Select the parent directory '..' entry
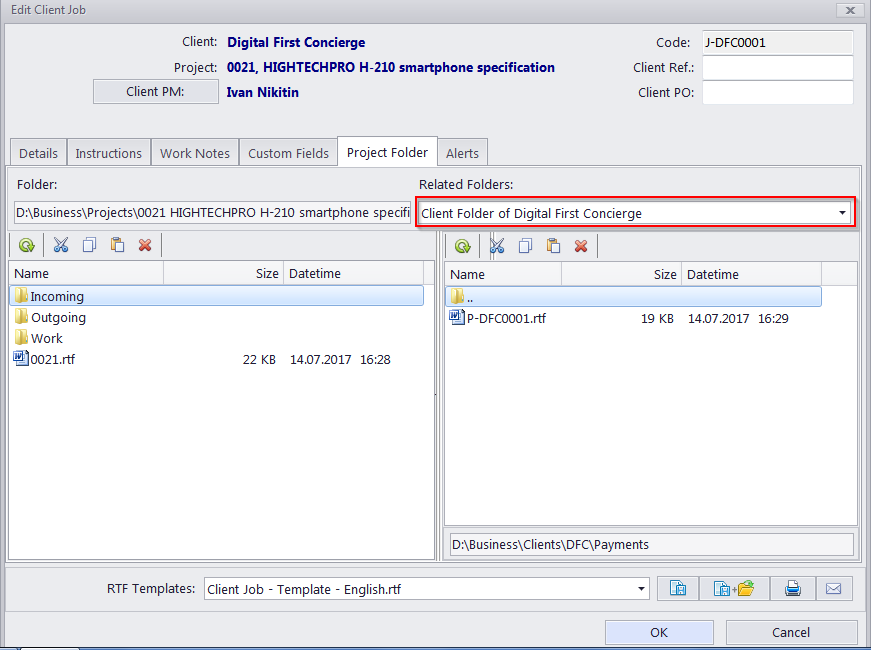871x650 pixels. [x=633, y=297]
